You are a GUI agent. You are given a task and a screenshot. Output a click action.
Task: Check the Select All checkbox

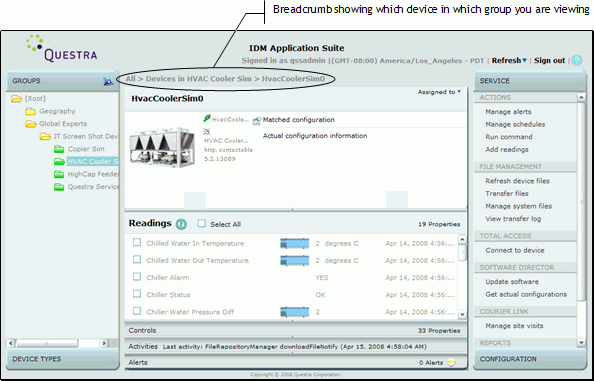click(202, 224)
